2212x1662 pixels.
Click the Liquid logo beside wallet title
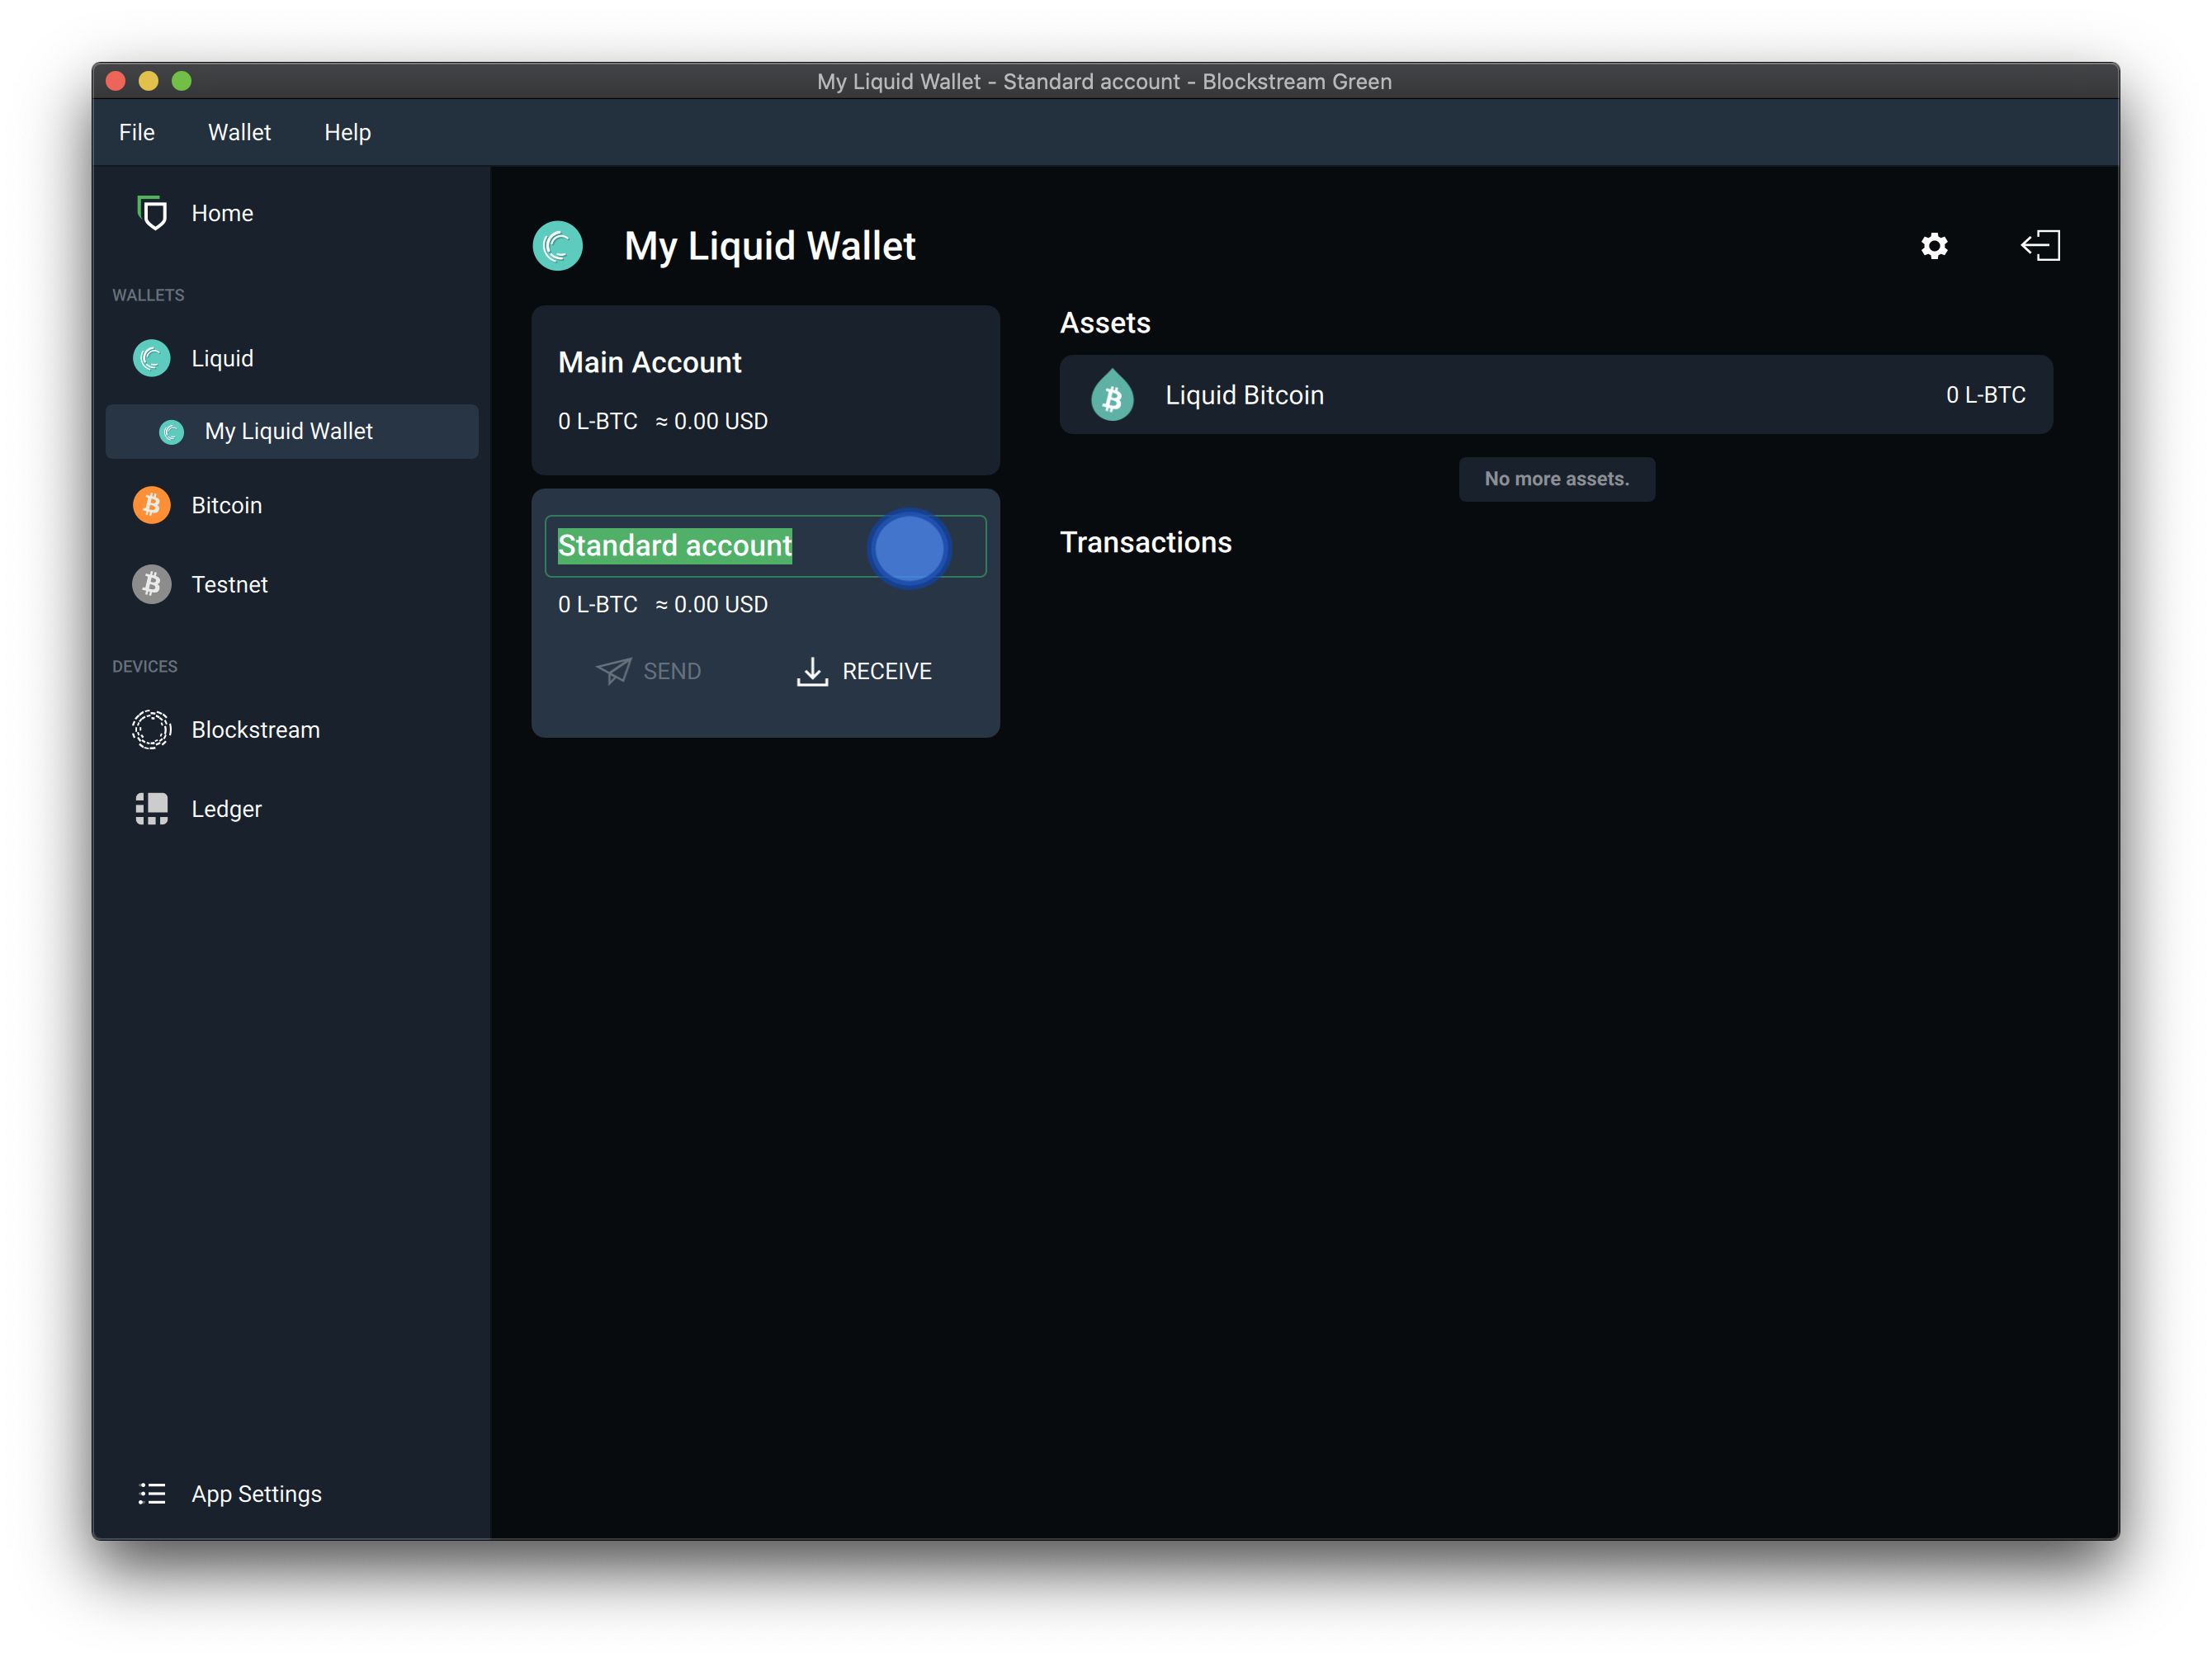click(558, 246)
